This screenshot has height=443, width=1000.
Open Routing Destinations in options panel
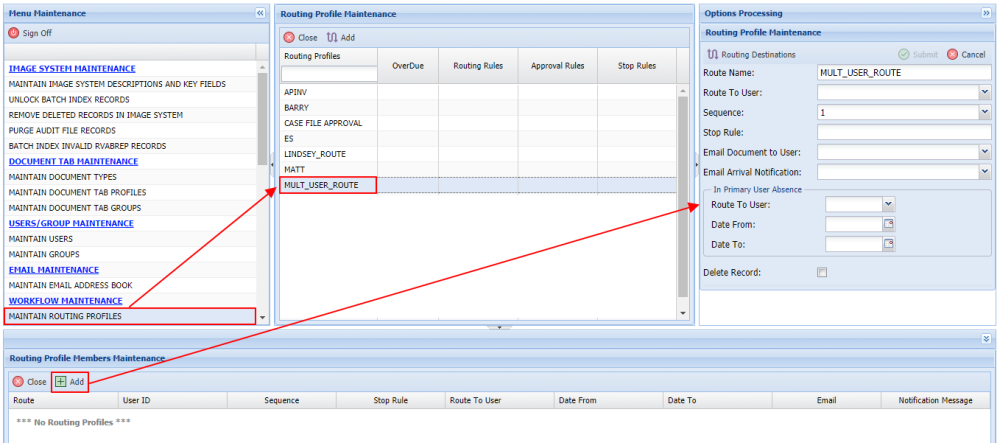(752, 55)
